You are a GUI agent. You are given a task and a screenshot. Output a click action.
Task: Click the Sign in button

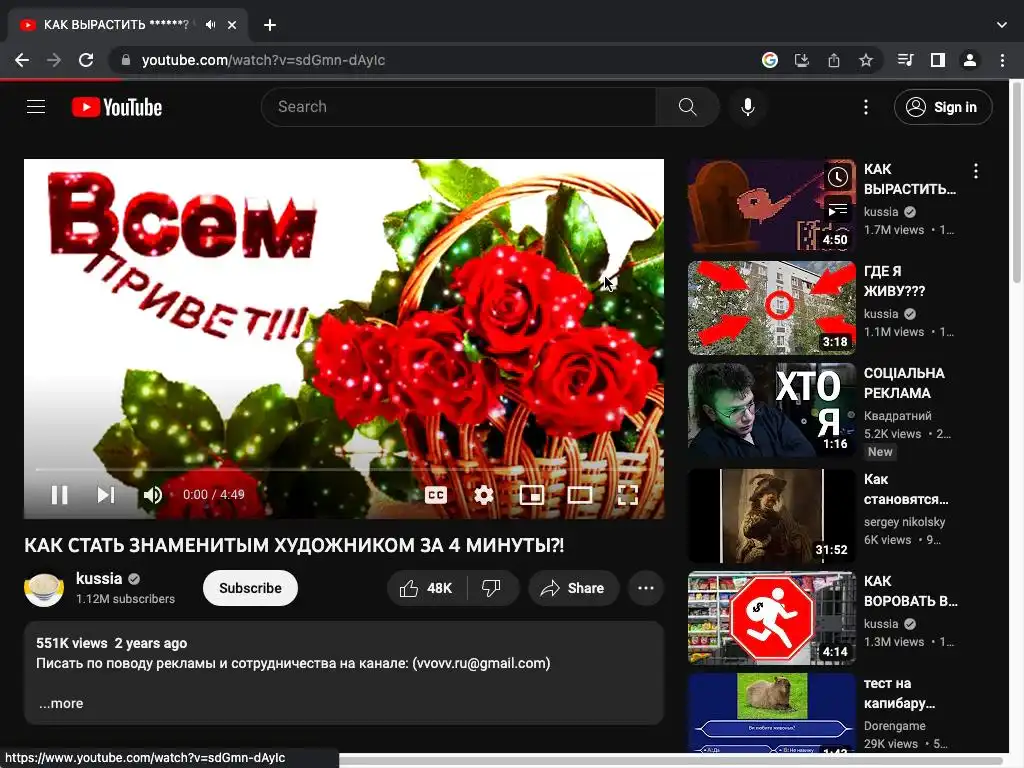click(x=943, y=107)
